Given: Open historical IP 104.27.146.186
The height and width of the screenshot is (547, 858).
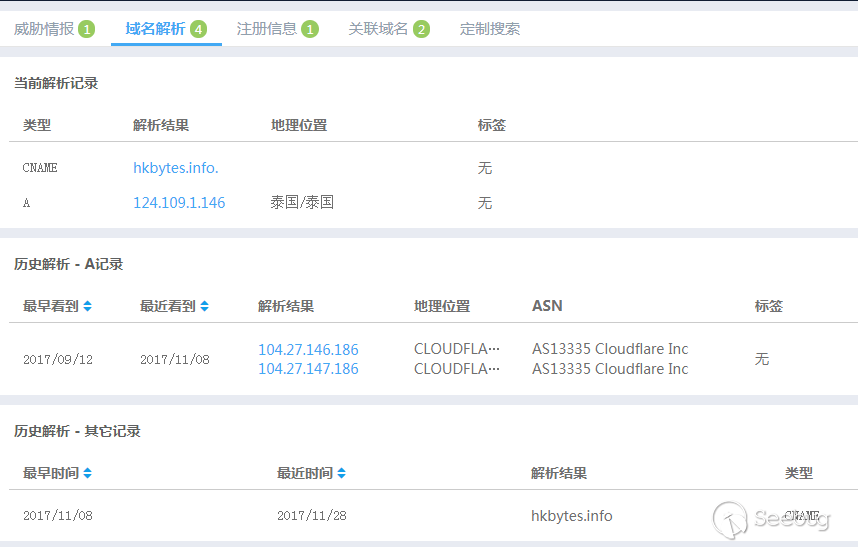Looking at the screenshot, I should [308, 350].
